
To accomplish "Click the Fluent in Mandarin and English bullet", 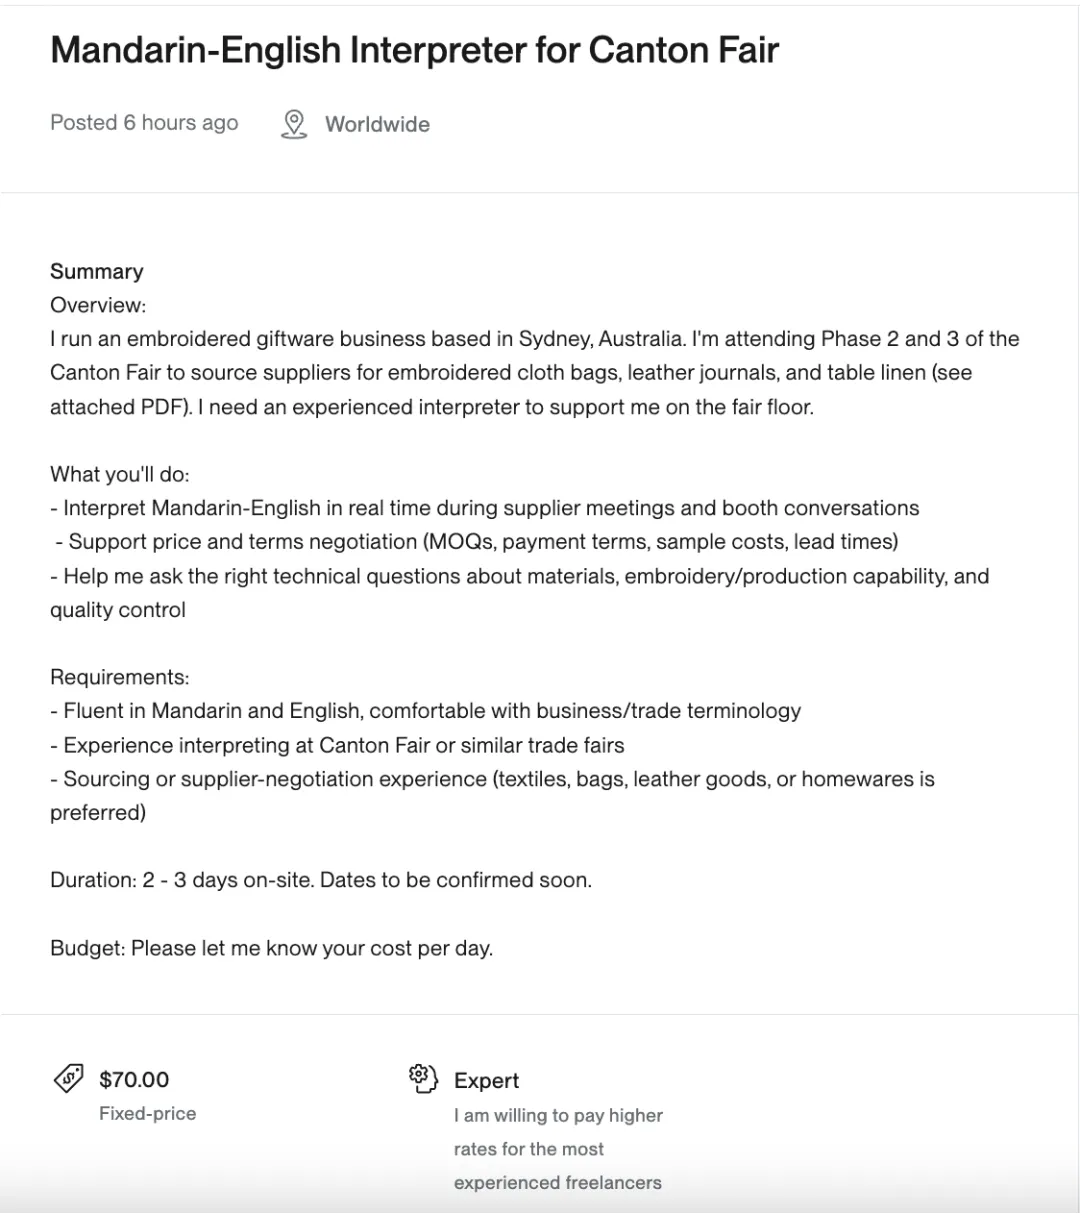I will [426, 711].
